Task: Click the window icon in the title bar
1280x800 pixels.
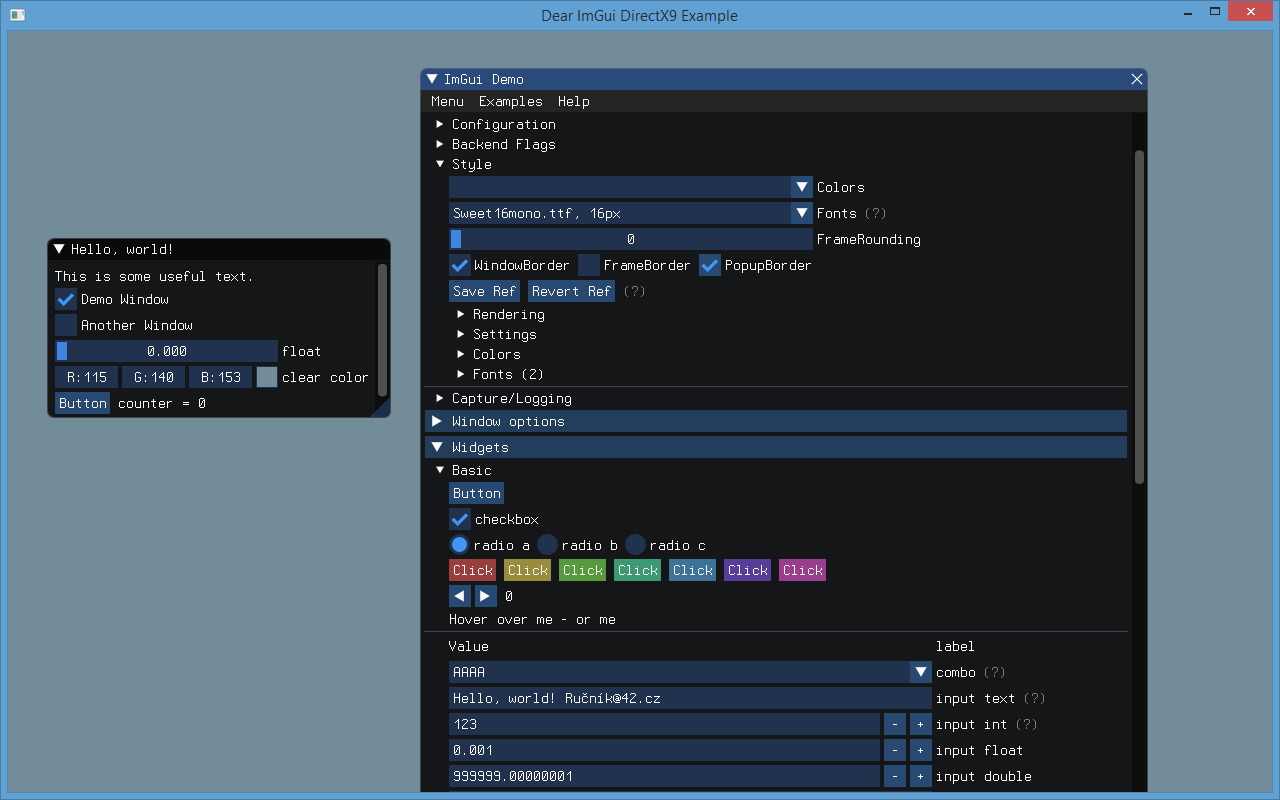Action: pyautogui.click(x=16, y=15)
